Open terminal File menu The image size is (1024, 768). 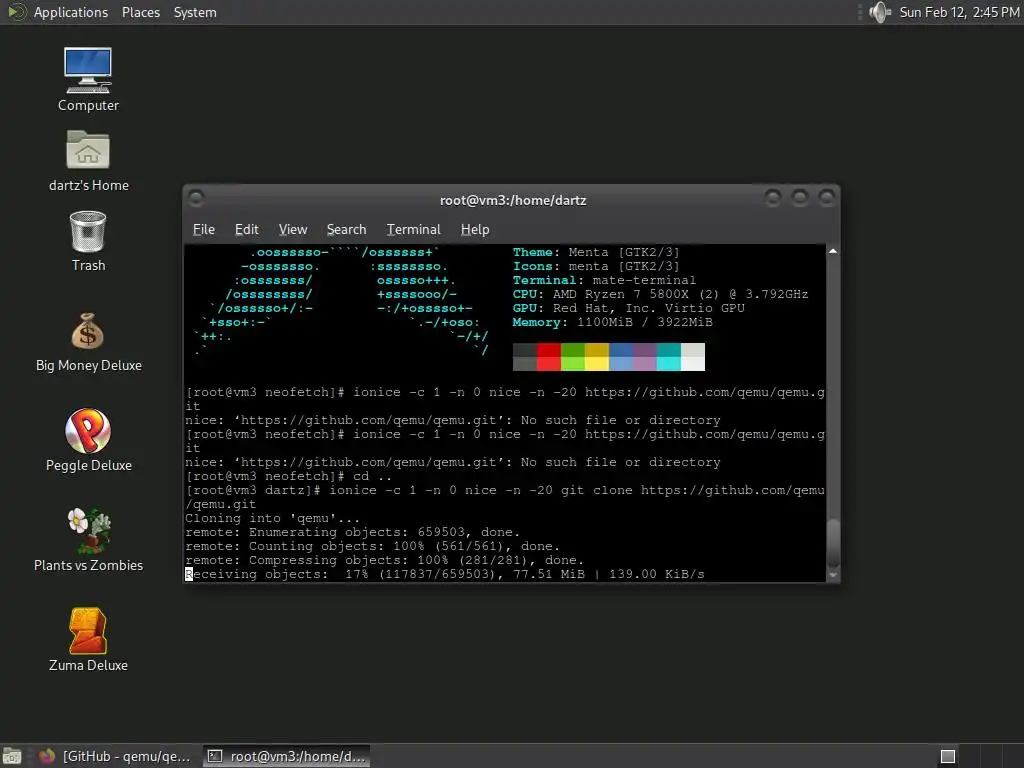click(x=204, y=229)
